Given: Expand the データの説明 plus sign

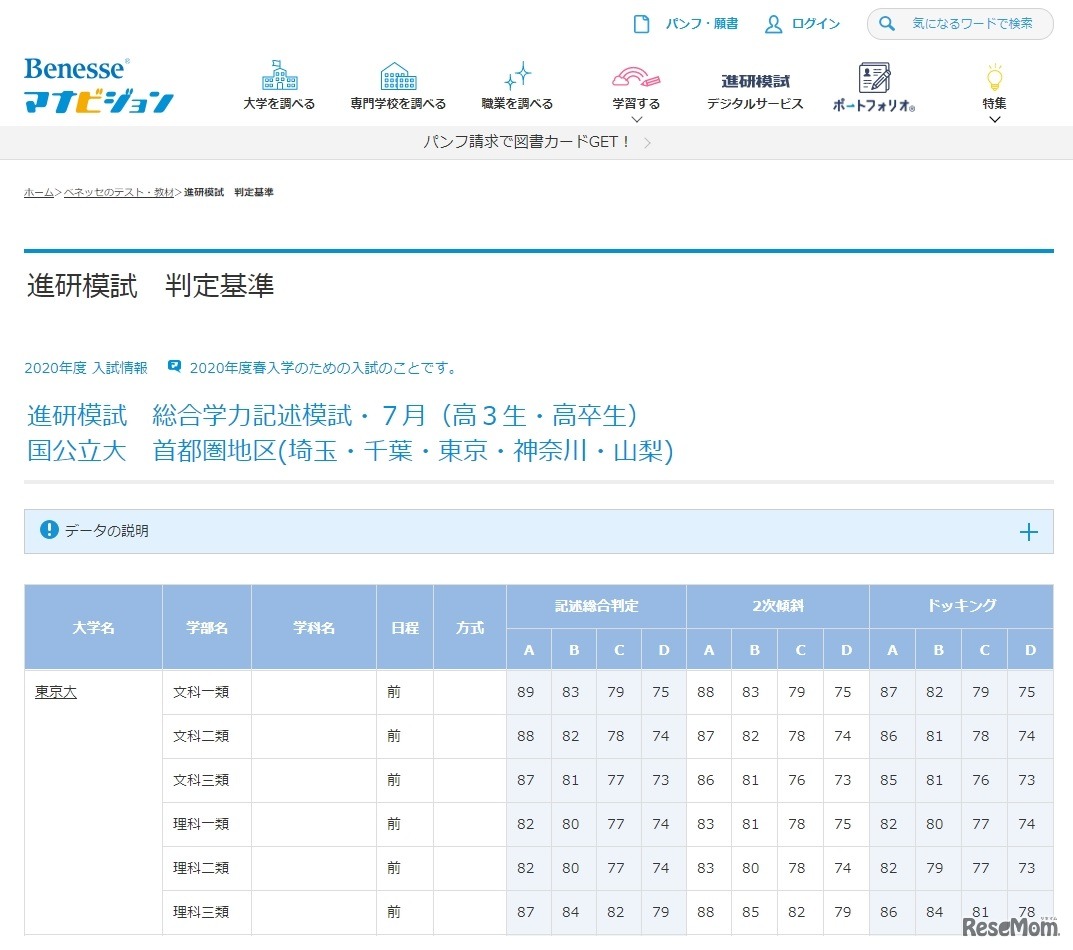Looking at the screenshot, I should click(1028, 532).
